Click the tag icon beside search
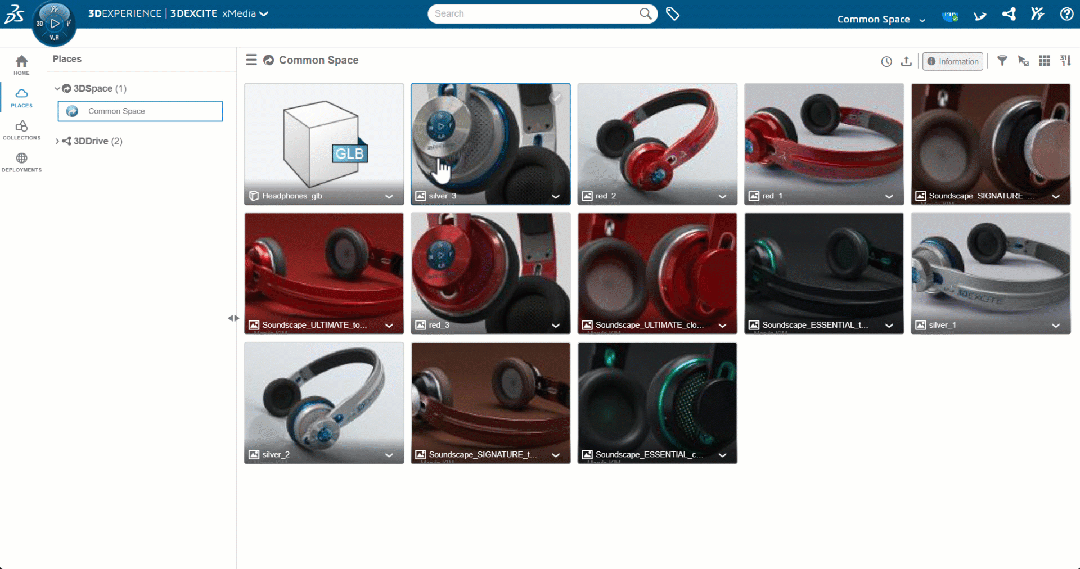1080x569 pixels. click(673, 14)
